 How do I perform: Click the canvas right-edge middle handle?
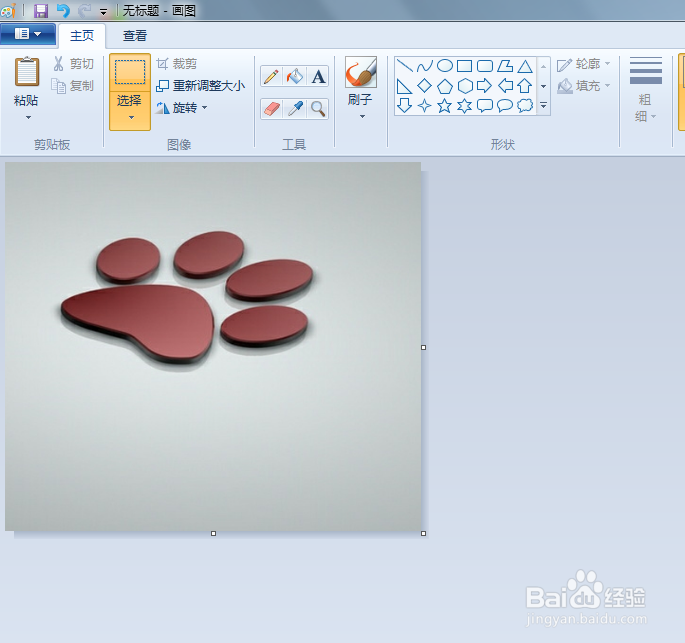coord(423,347)
